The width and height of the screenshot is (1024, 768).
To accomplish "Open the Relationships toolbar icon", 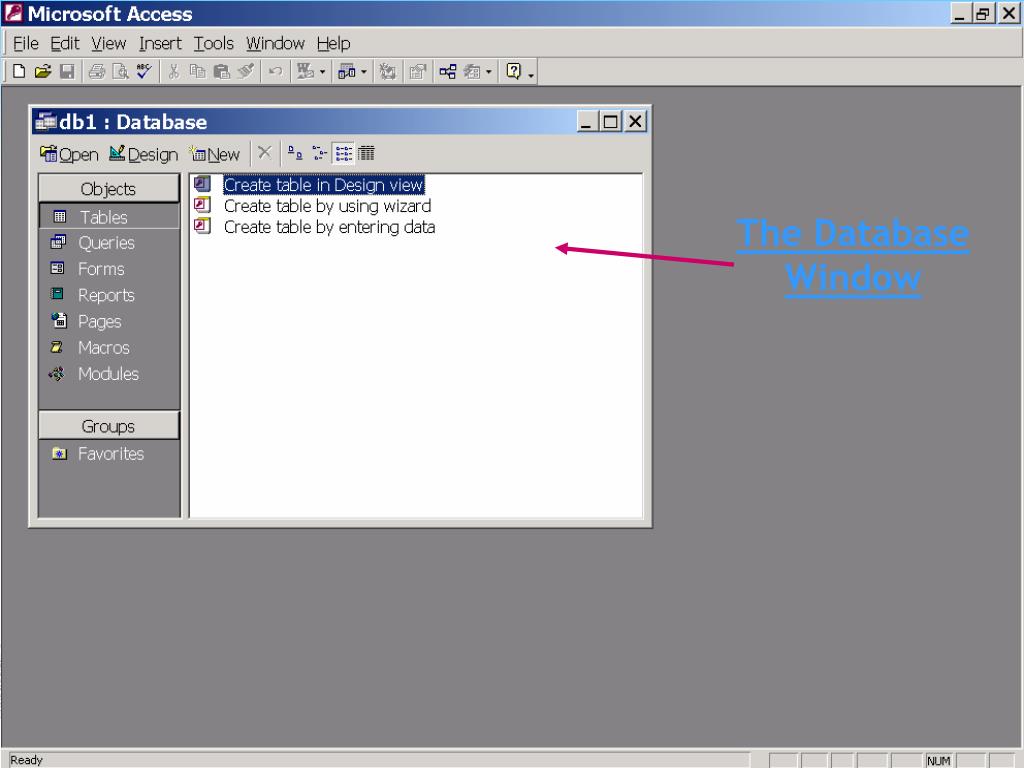I will tap(447, 71).
